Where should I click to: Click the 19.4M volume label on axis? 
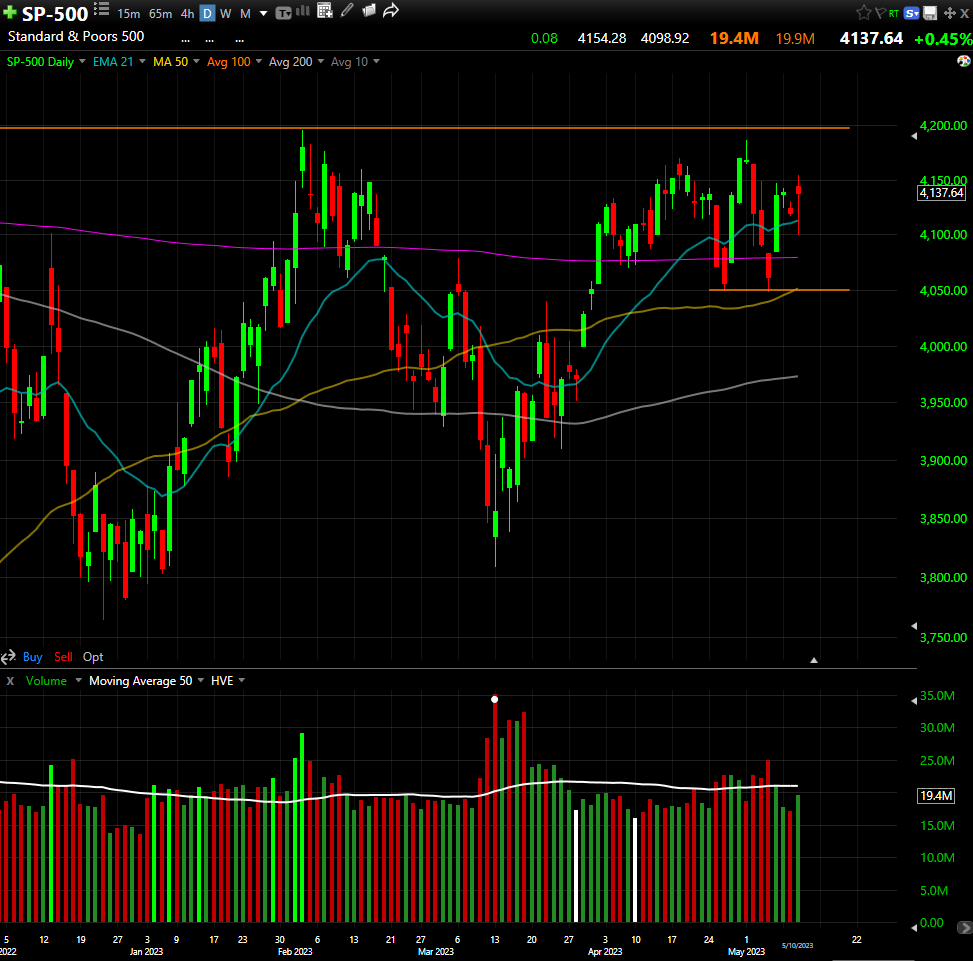936,795
